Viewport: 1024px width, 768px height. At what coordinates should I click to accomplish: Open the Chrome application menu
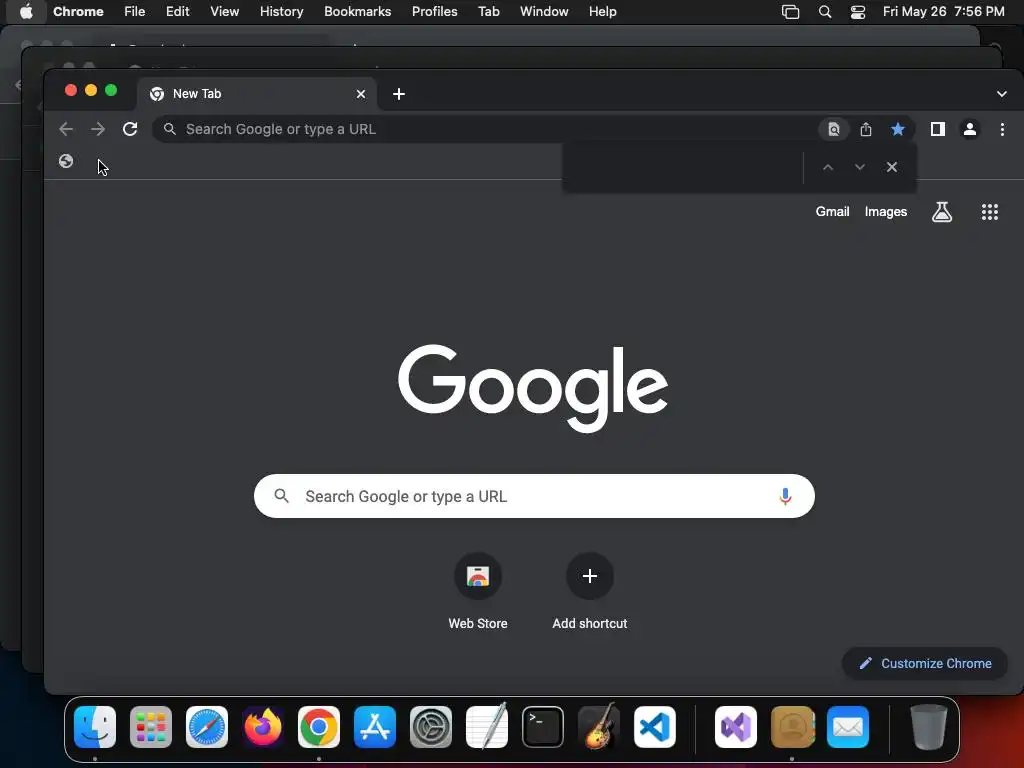click(x=78, y=11)
